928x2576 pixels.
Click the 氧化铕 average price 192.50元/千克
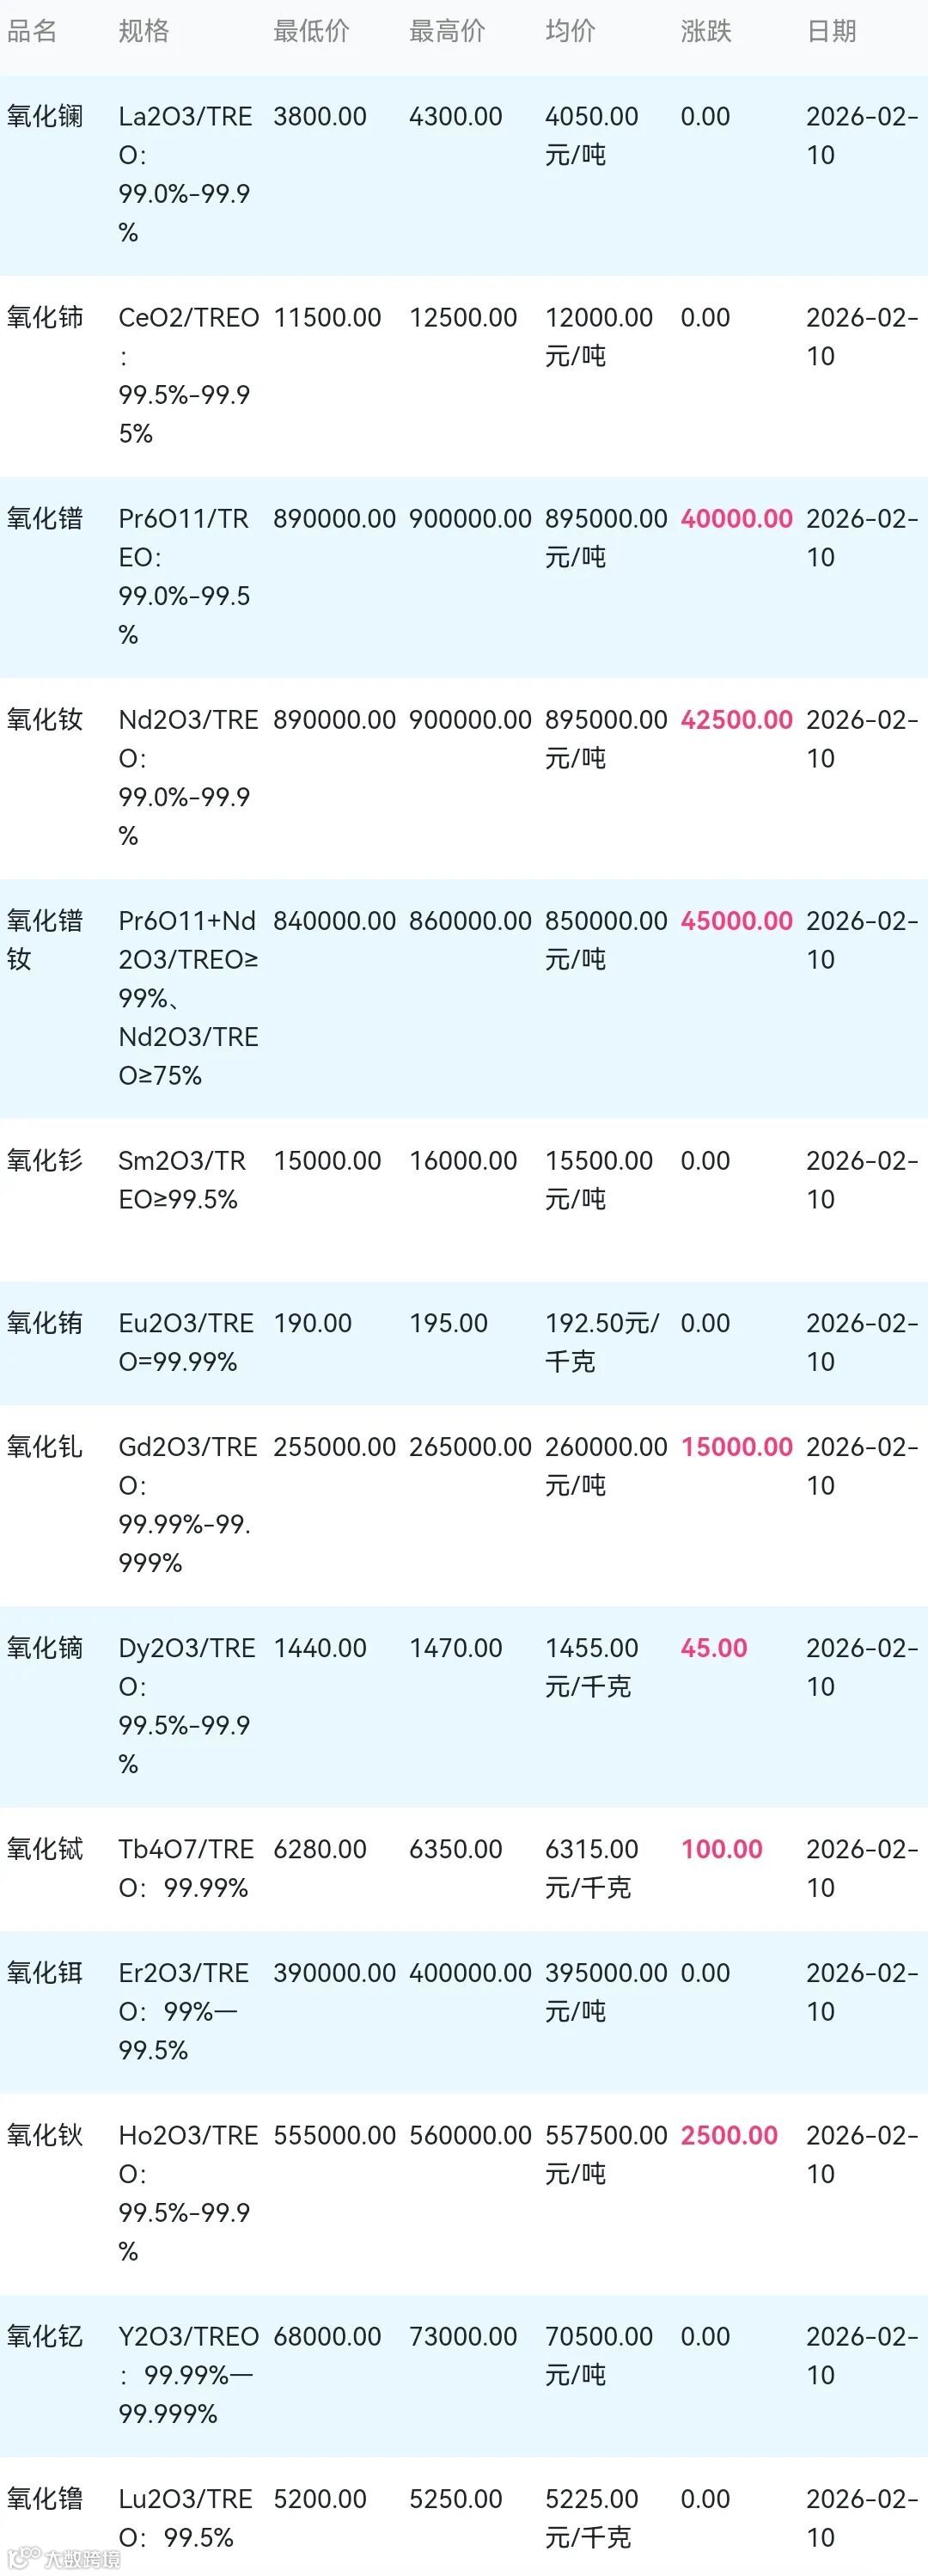pyautogui.click(x=601, y=1341)
